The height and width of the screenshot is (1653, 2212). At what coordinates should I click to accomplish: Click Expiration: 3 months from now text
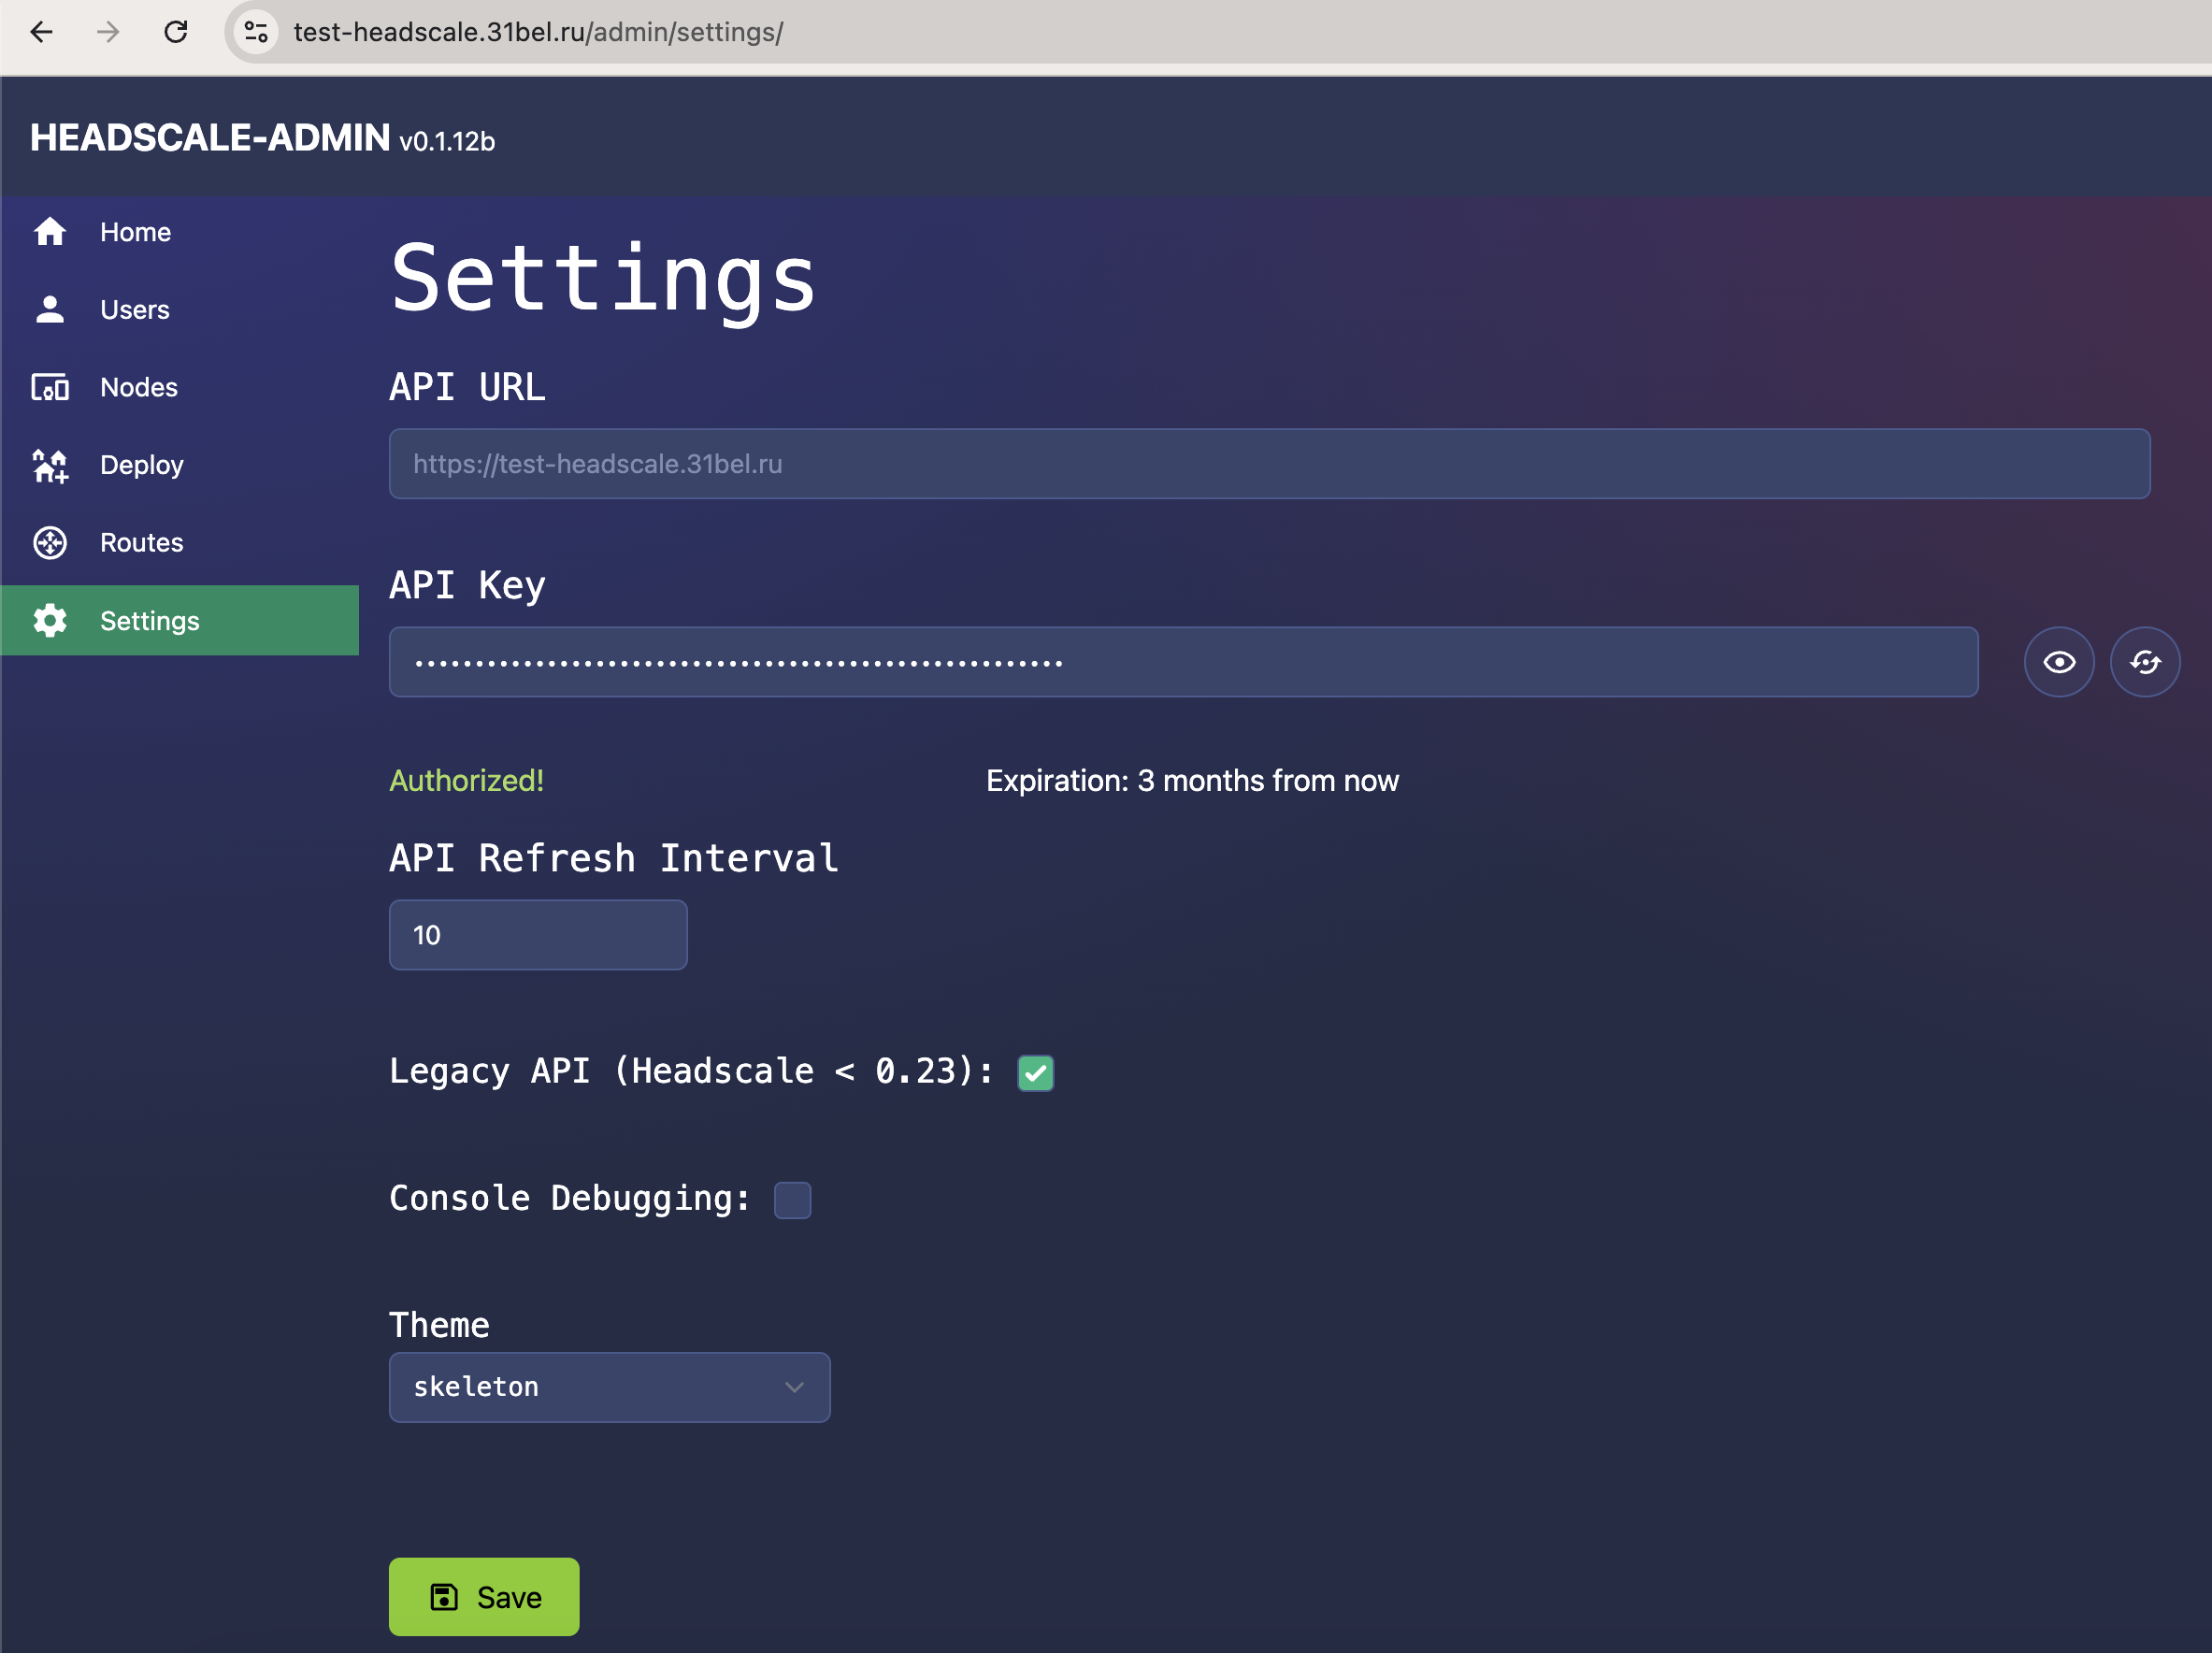1192,780
